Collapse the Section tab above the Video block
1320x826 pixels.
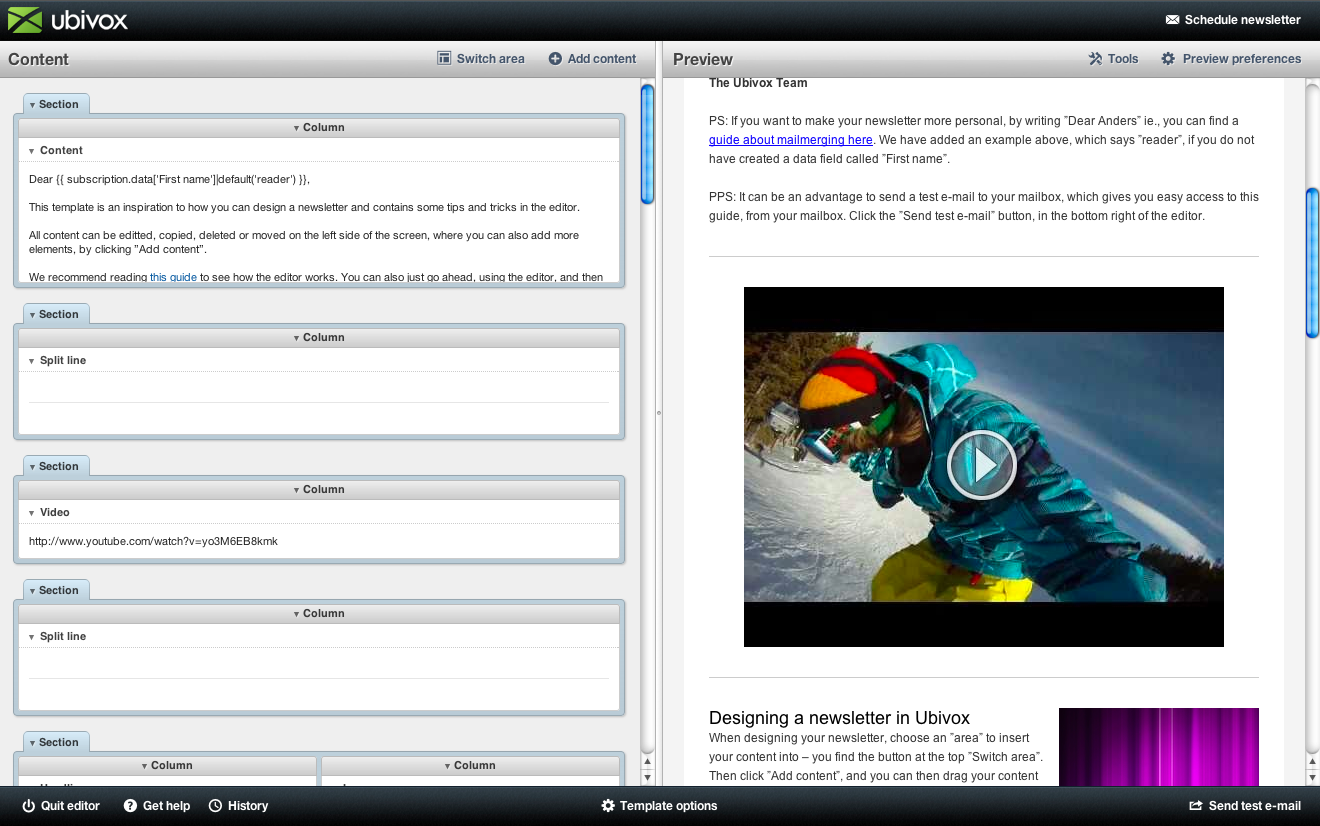[x=54, y=466]
